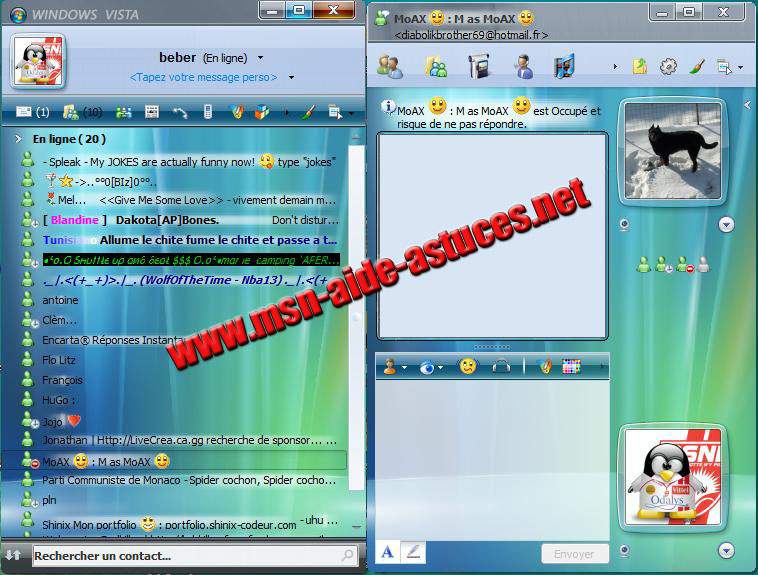Click the voice clip headphones icon

pyautogui.click(x=501, y=367)
